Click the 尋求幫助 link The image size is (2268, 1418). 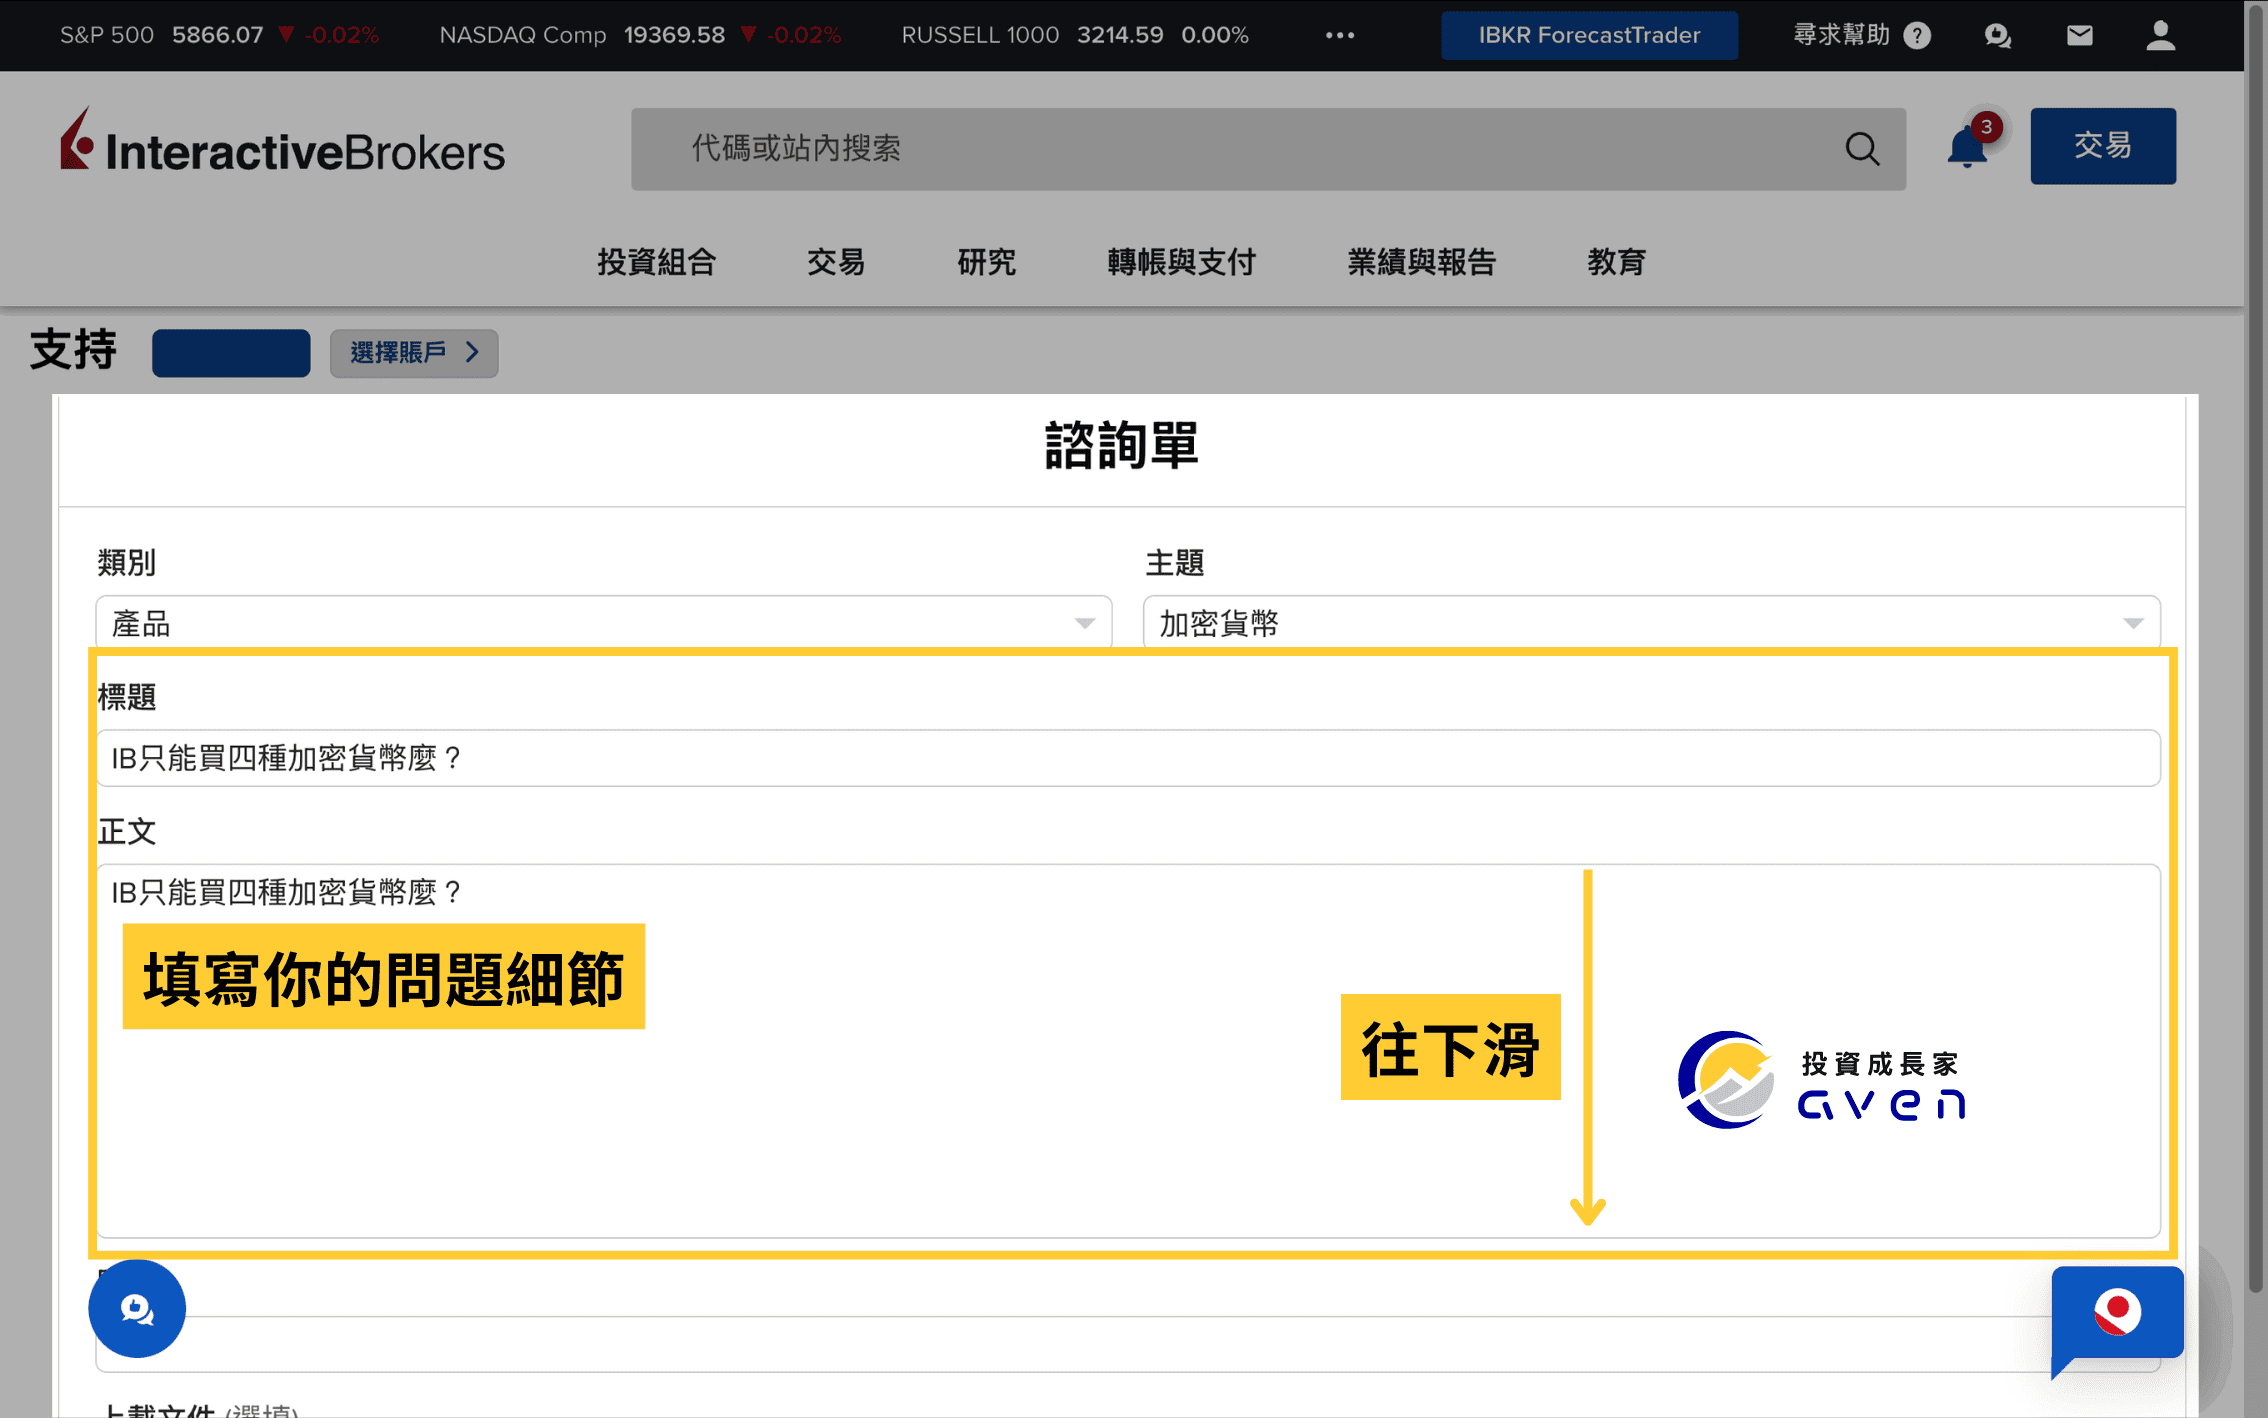[x=1841, y=35]
